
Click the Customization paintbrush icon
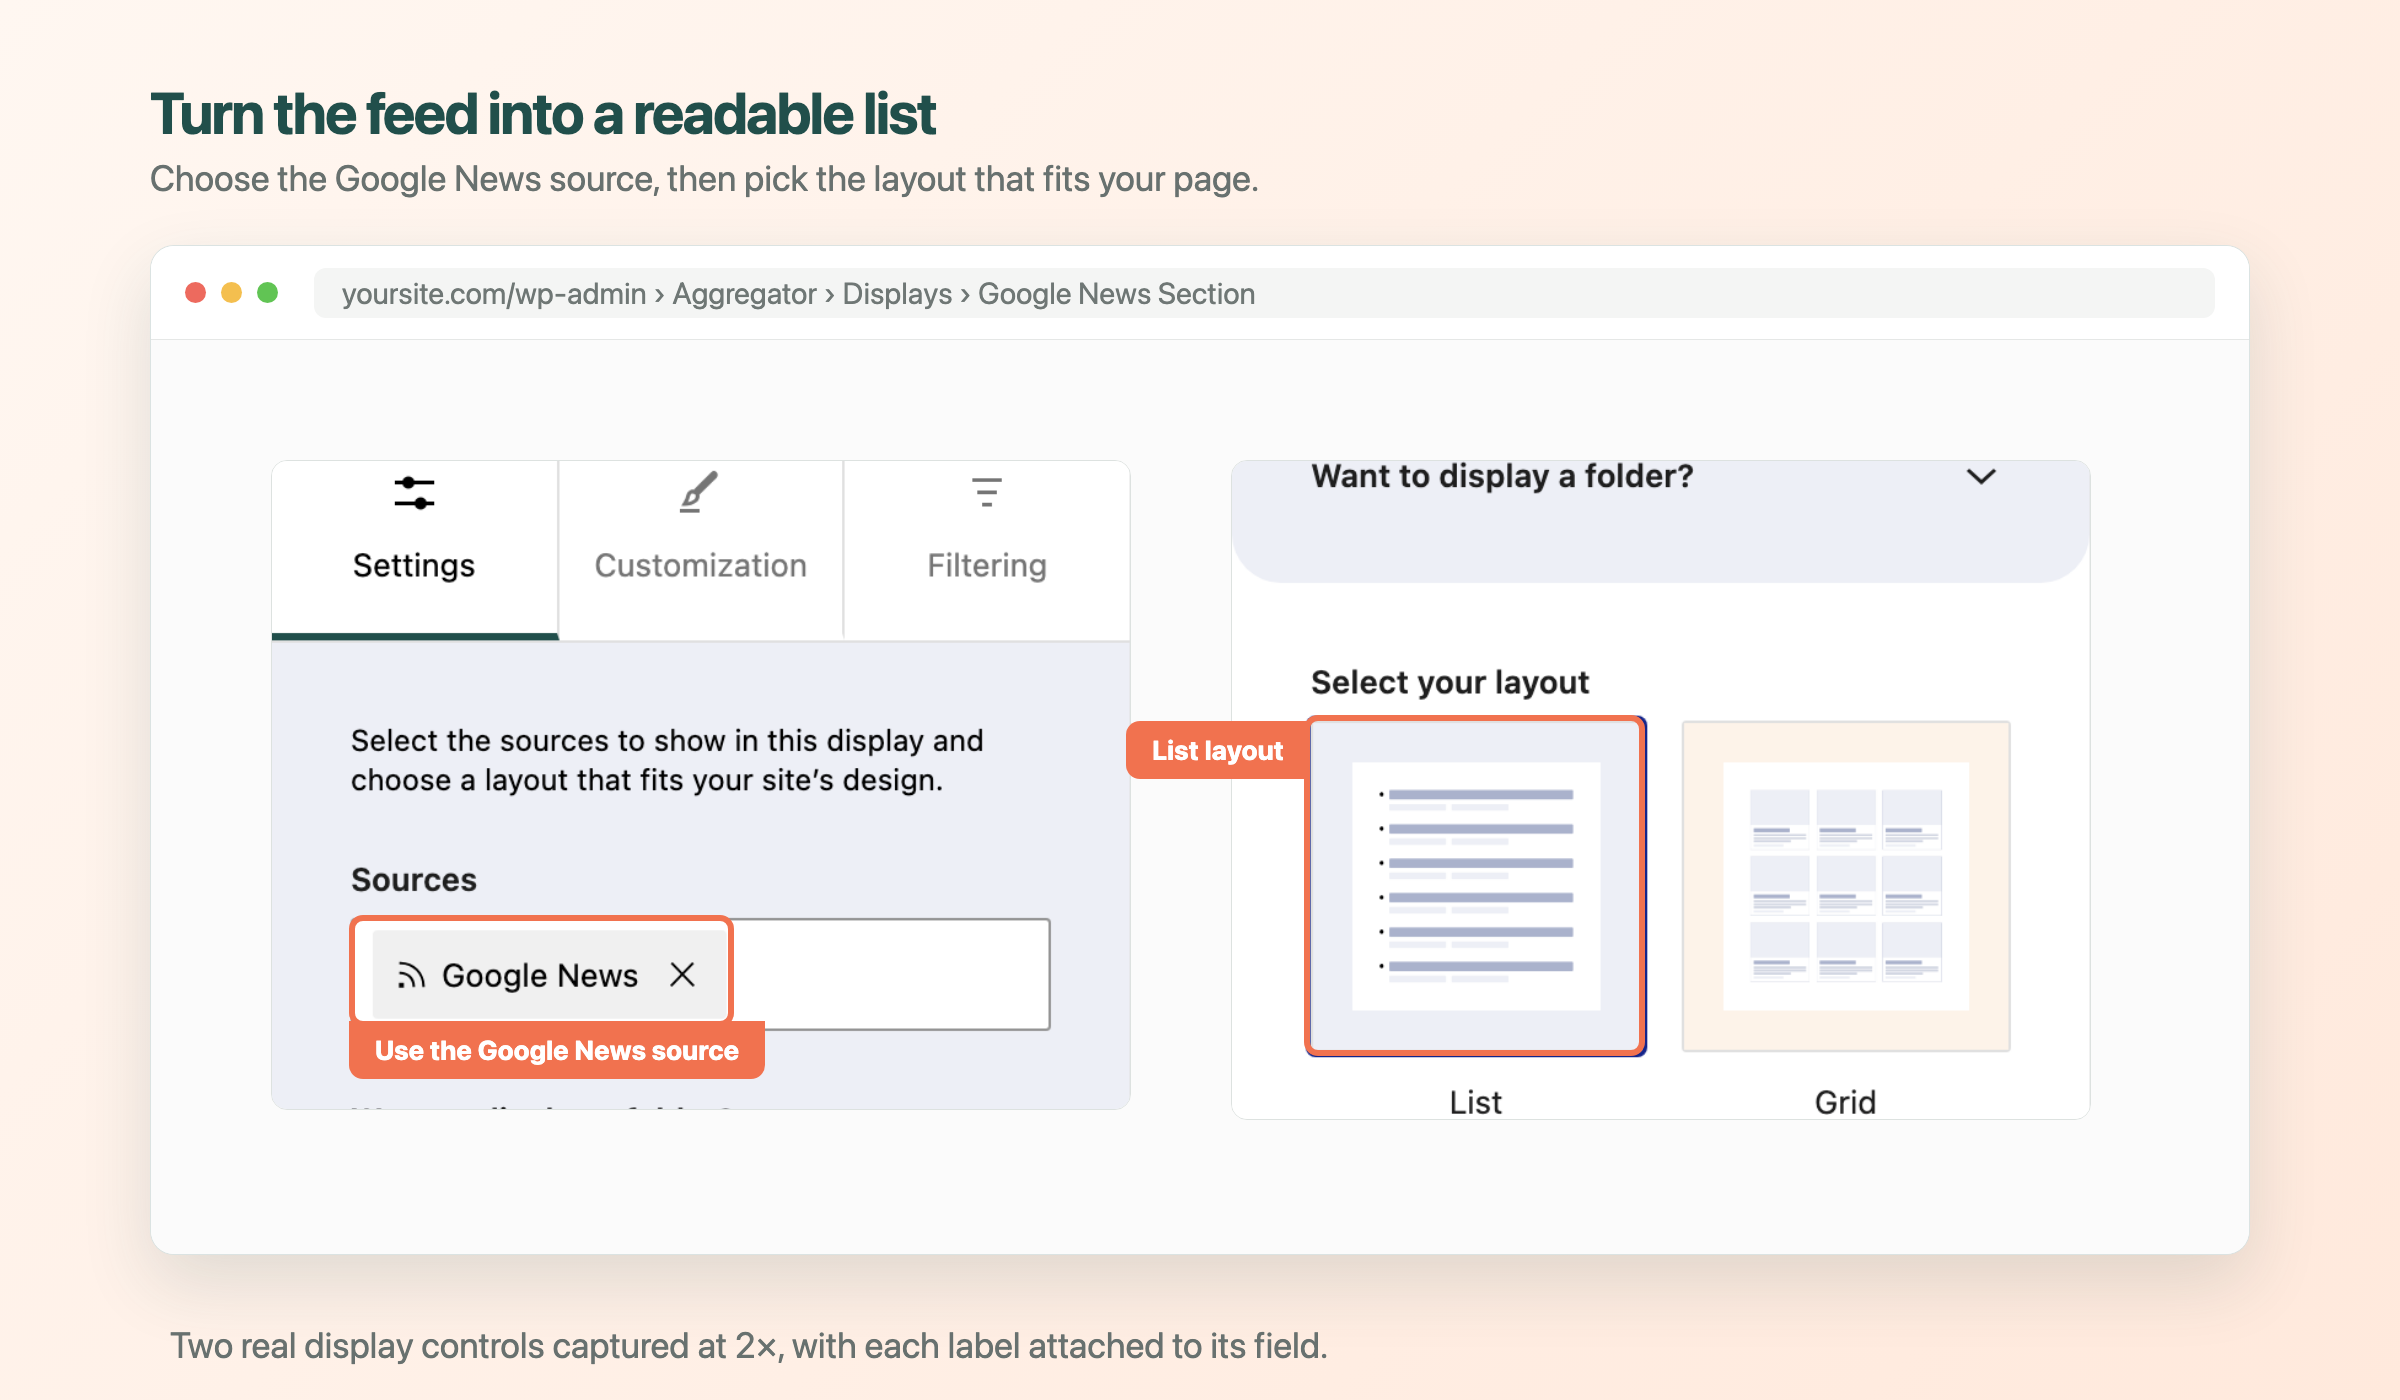tap(699, 492)
